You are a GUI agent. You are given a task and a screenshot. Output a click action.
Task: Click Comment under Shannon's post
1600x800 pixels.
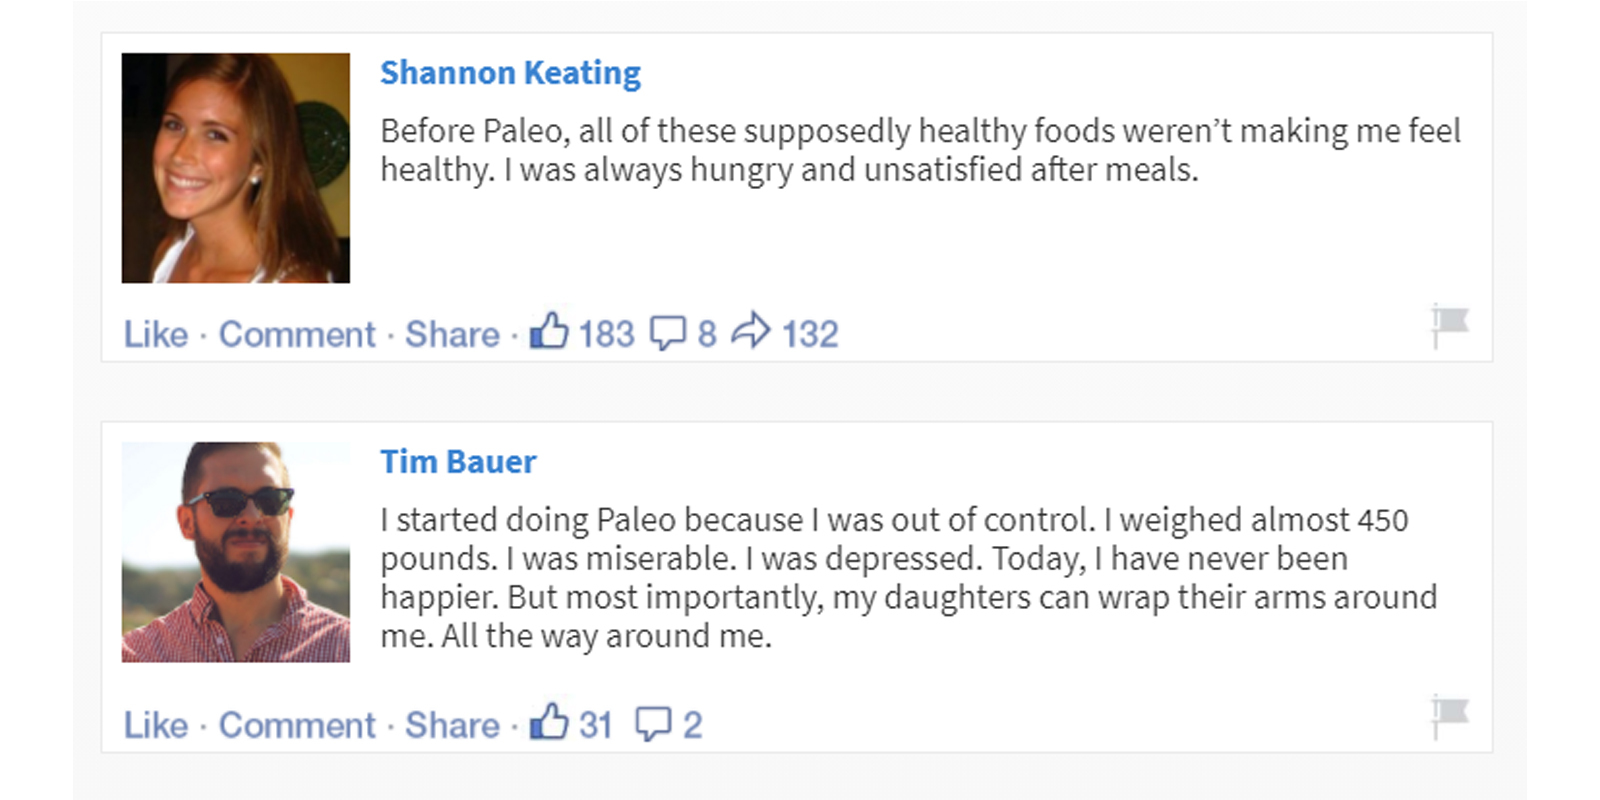click(296, 334)
